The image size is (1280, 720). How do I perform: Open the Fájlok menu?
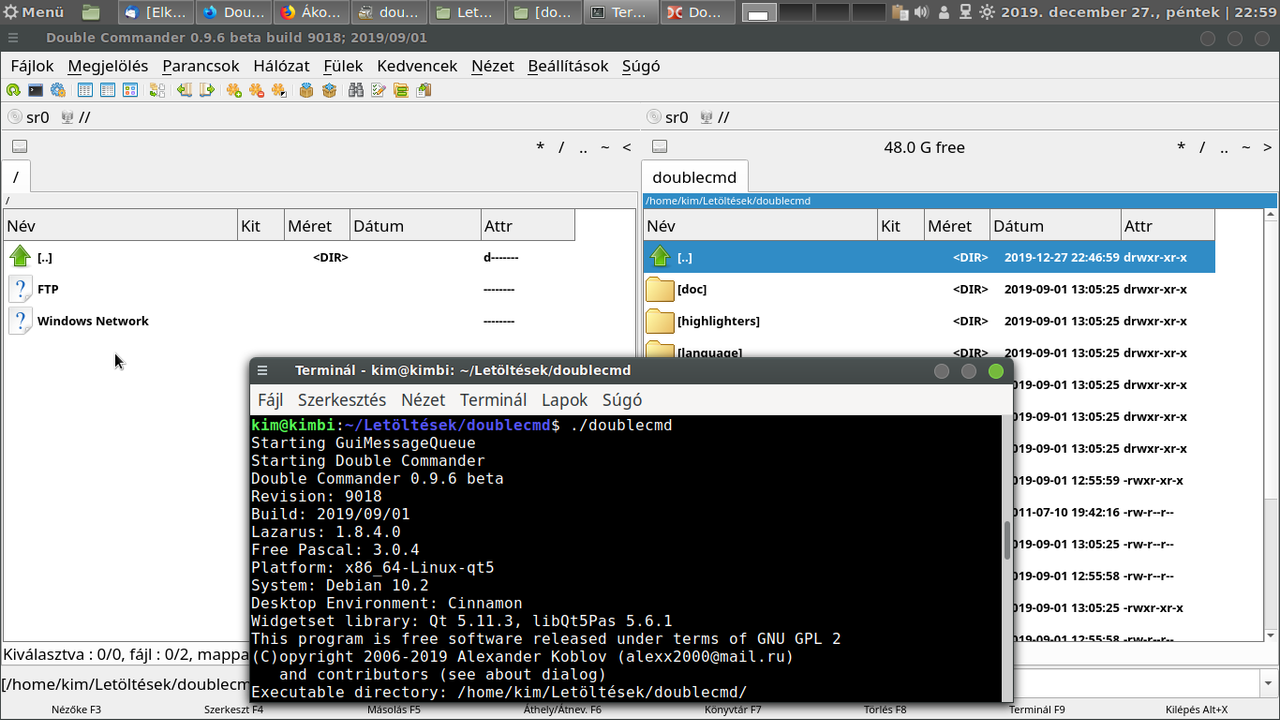32,66
